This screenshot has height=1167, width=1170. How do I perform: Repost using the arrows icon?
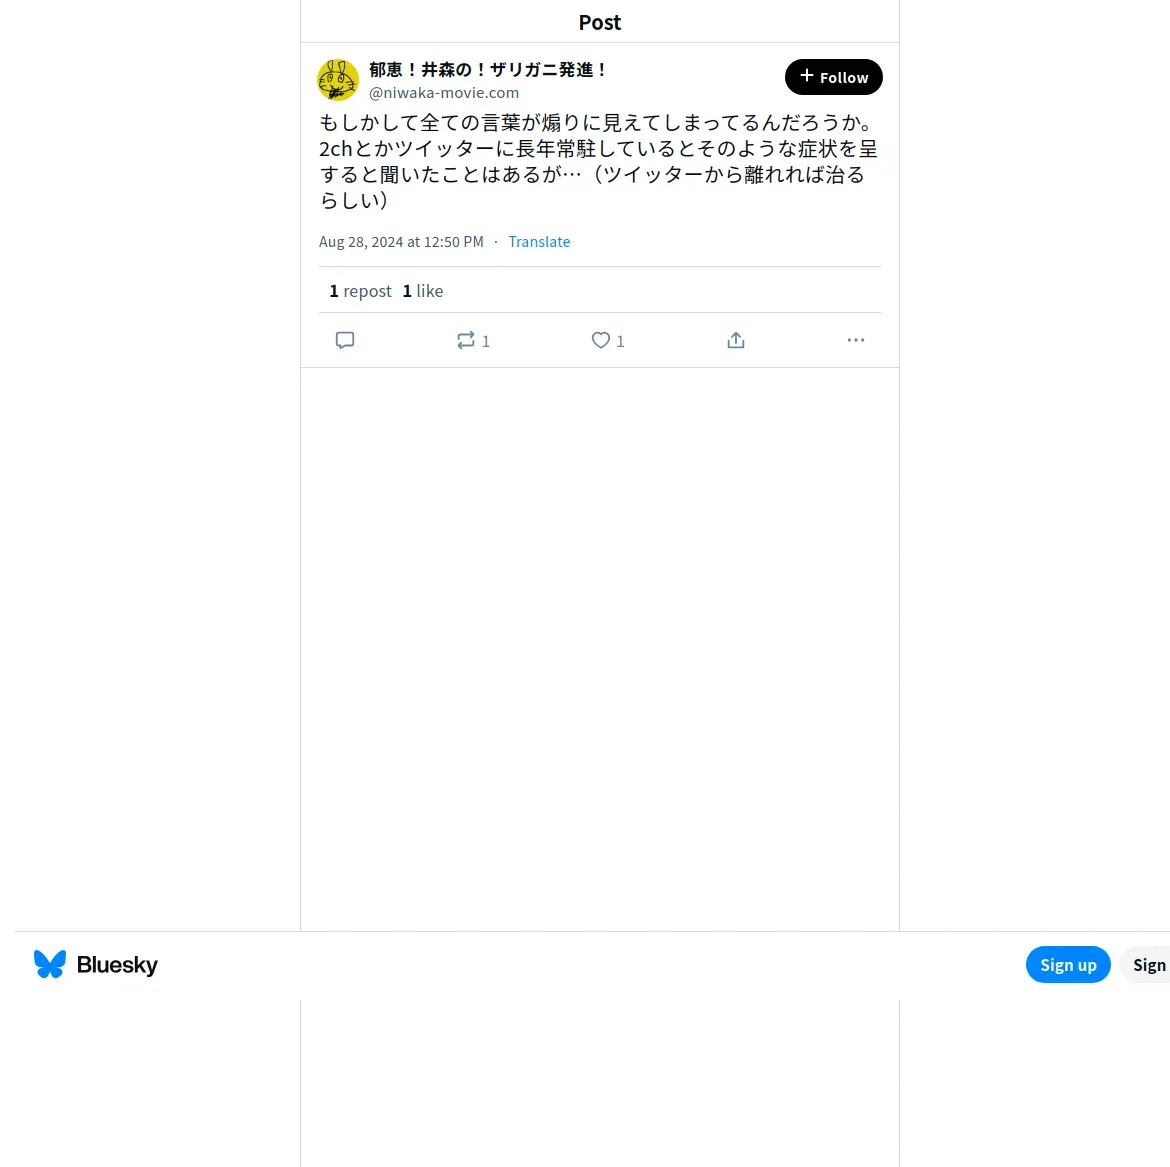point(472,340)
